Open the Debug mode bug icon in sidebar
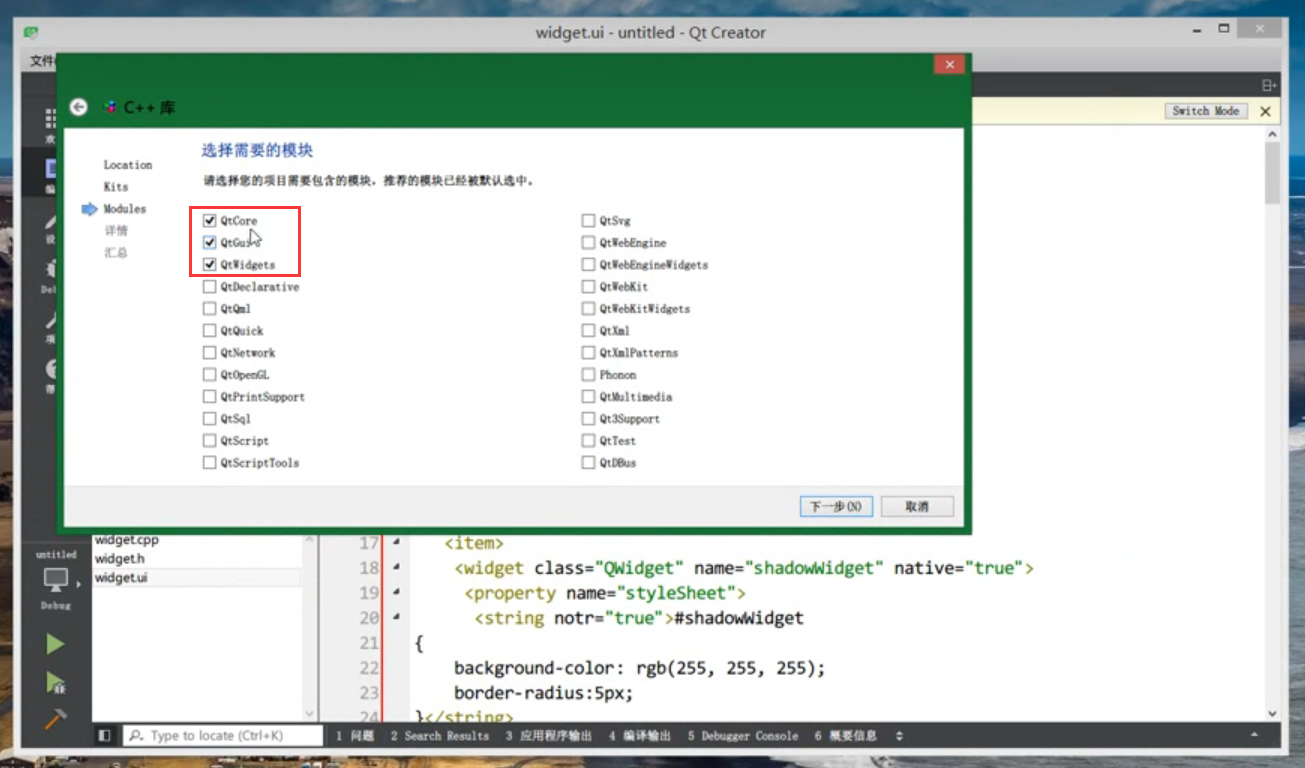 (x=50, y=271)
